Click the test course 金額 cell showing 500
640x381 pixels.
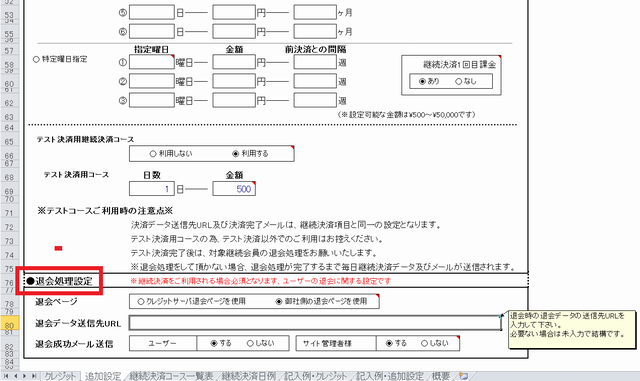click(x=234, y=189)
